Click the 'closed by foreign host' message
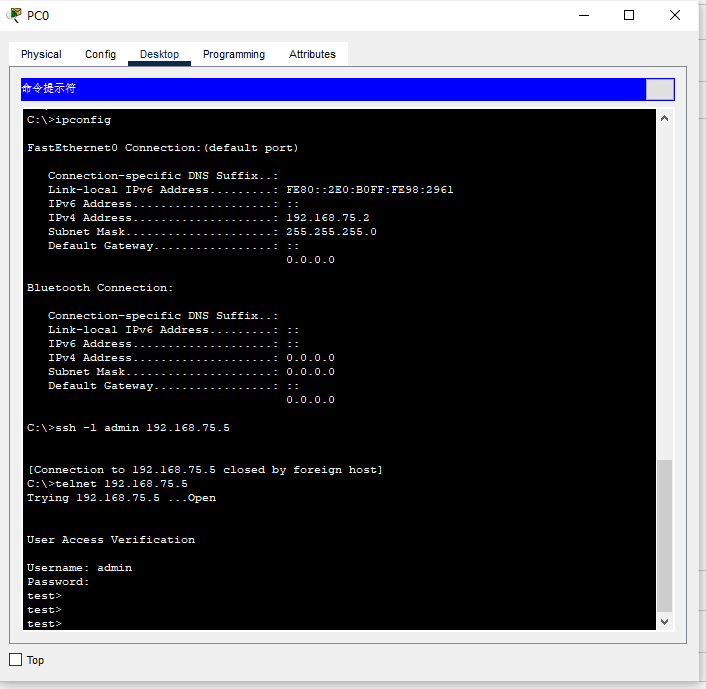The image size is (706, 689). [303, 470]
